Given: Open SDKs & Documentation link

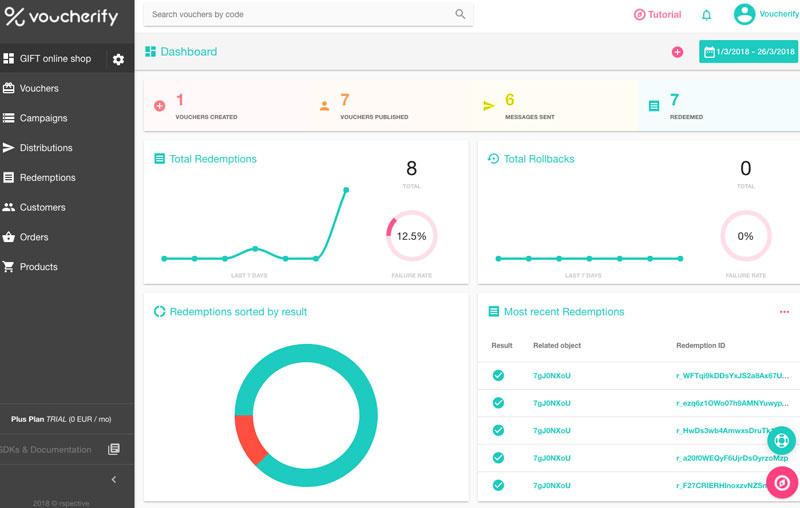Looking at the screenshot, I should pyautogui.click(x=46, y=449).
